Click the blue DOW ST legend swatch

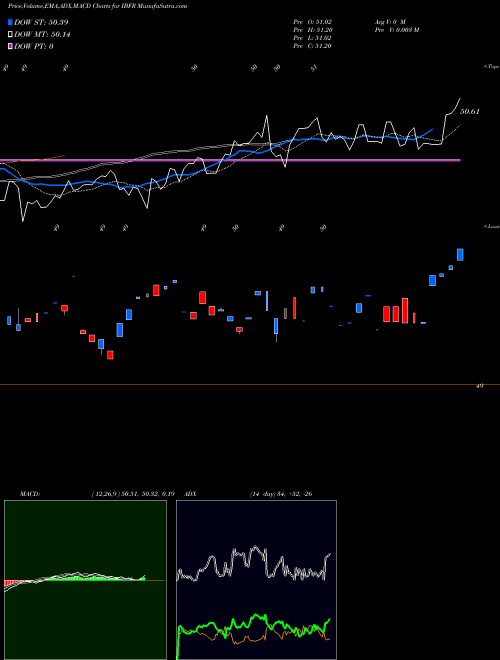click(11, 22)
